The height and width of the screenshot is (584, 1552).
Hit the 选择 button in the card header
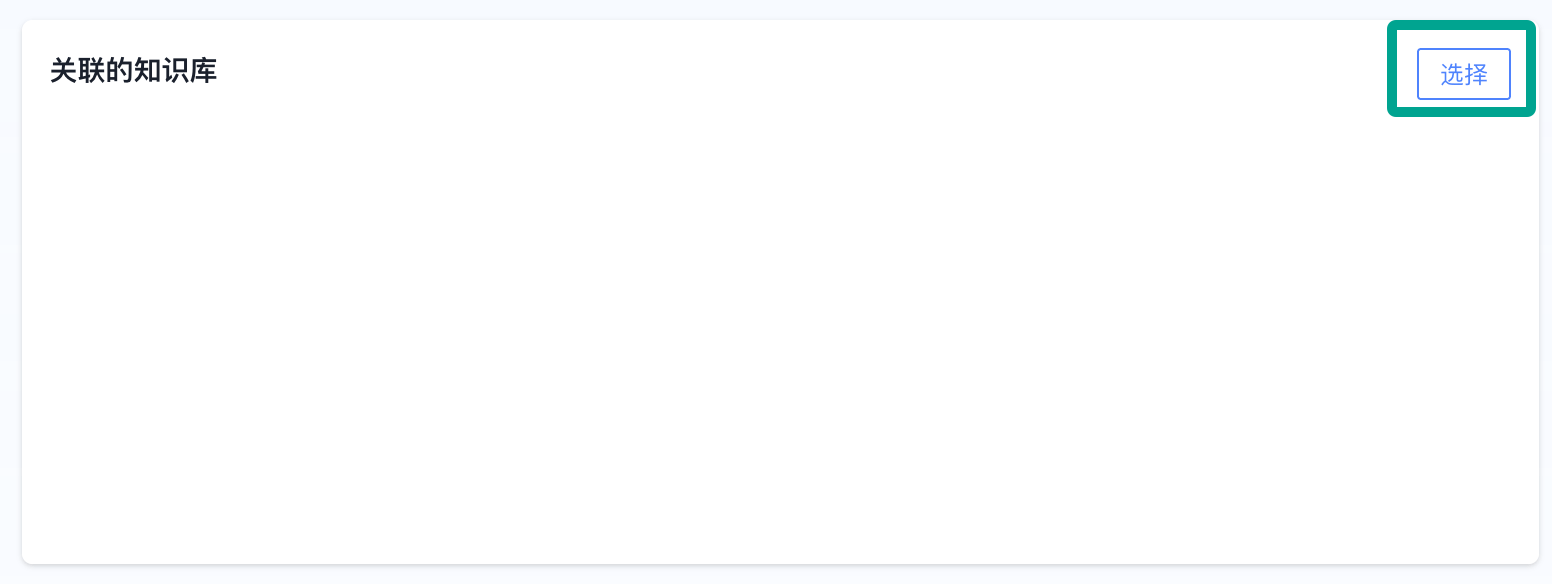point(1463,74)
